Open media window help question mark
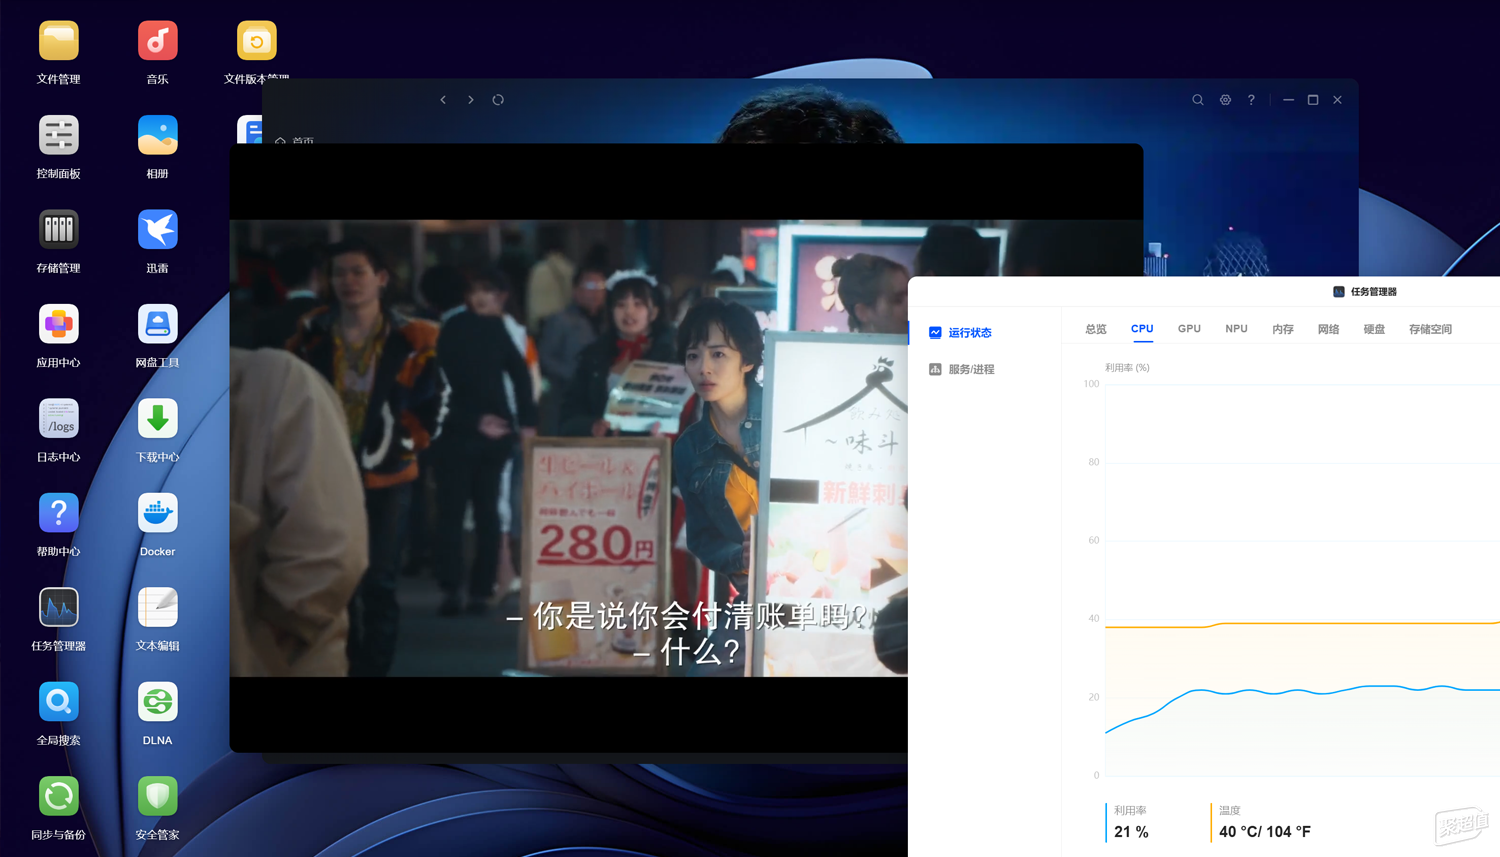1500x857 pixels. pos(1251,100)
